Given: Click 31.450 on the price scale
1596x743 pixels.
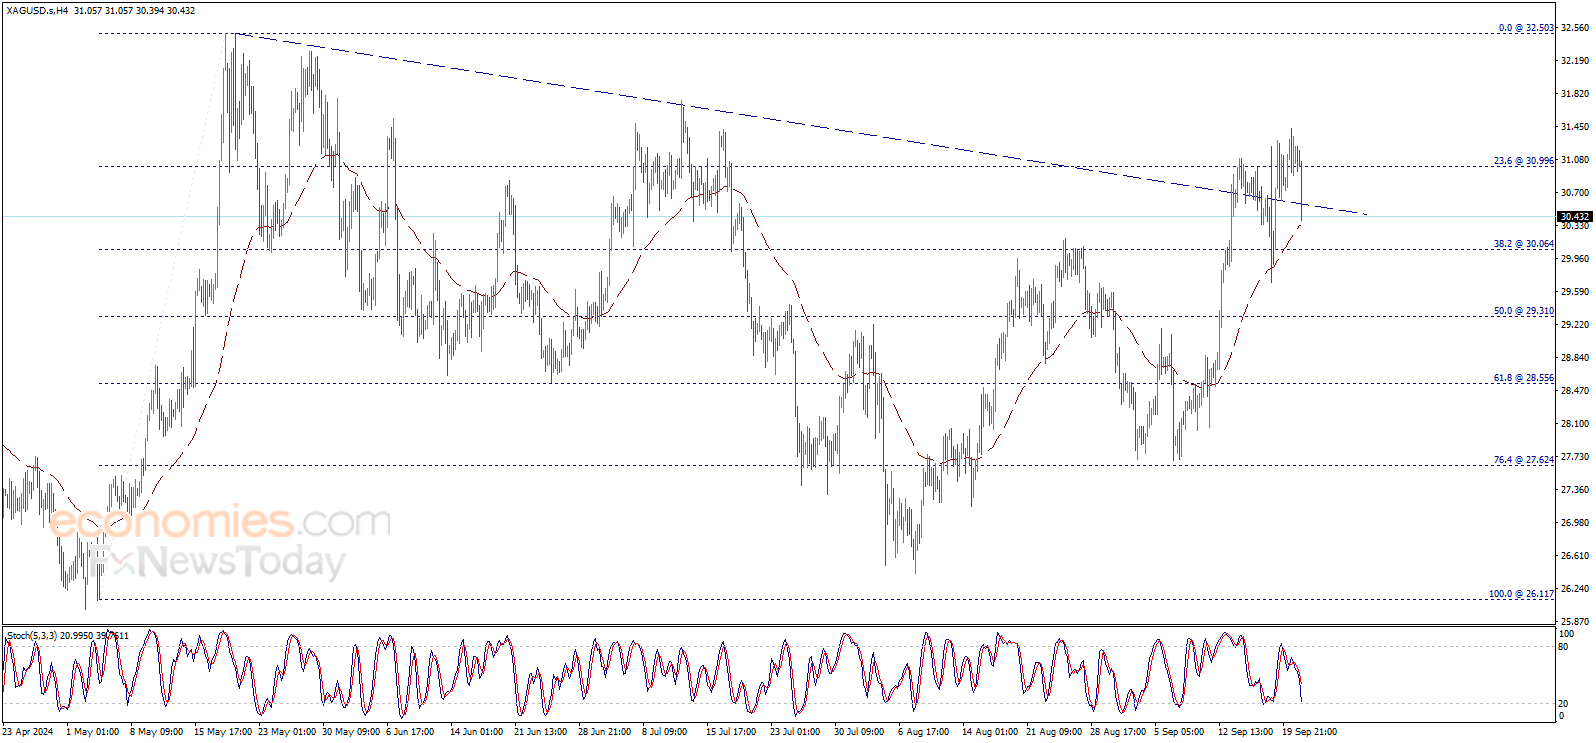Looking at the screenshot, I should pyautogui.click(x=1575, y=127).
